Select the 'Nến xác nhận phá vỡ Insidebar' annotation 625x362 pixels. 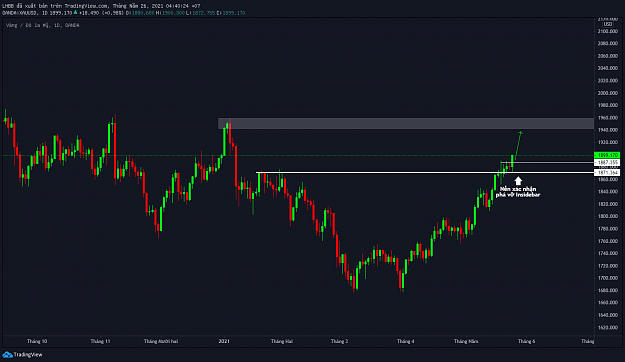(518, 192)
